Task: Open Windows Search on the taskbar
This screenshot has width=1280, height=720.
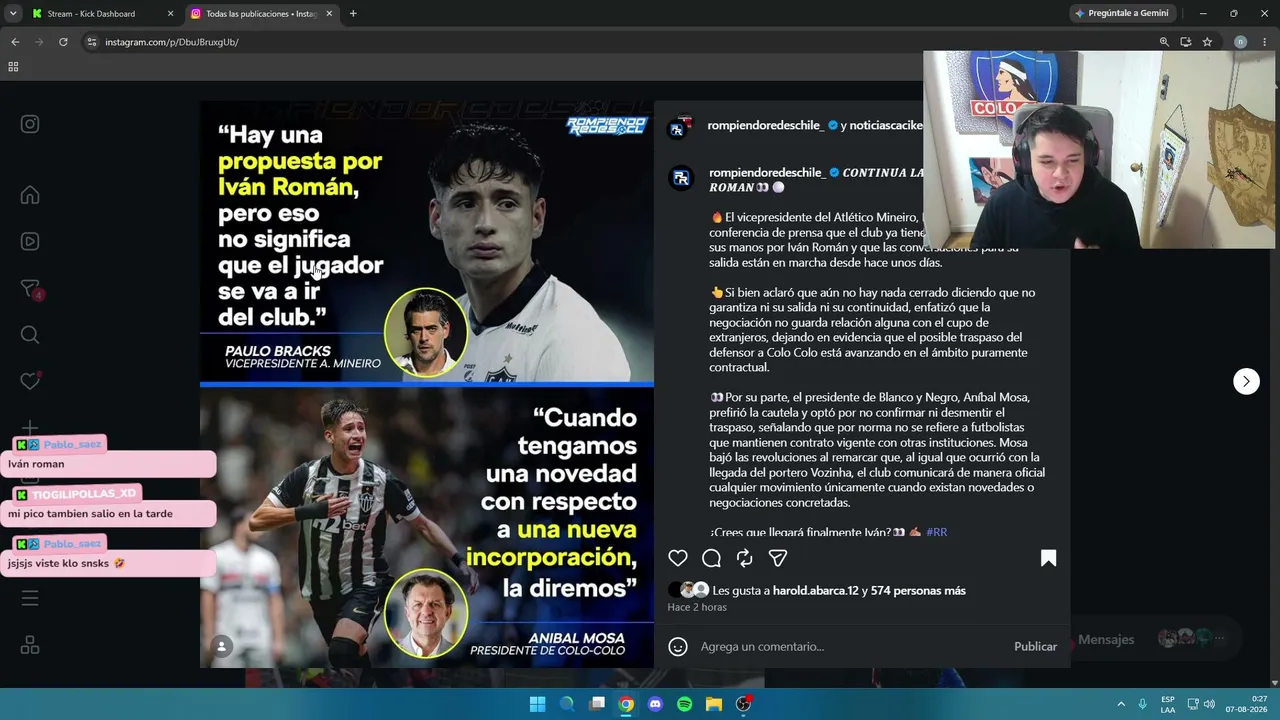Action: [567, 704]
